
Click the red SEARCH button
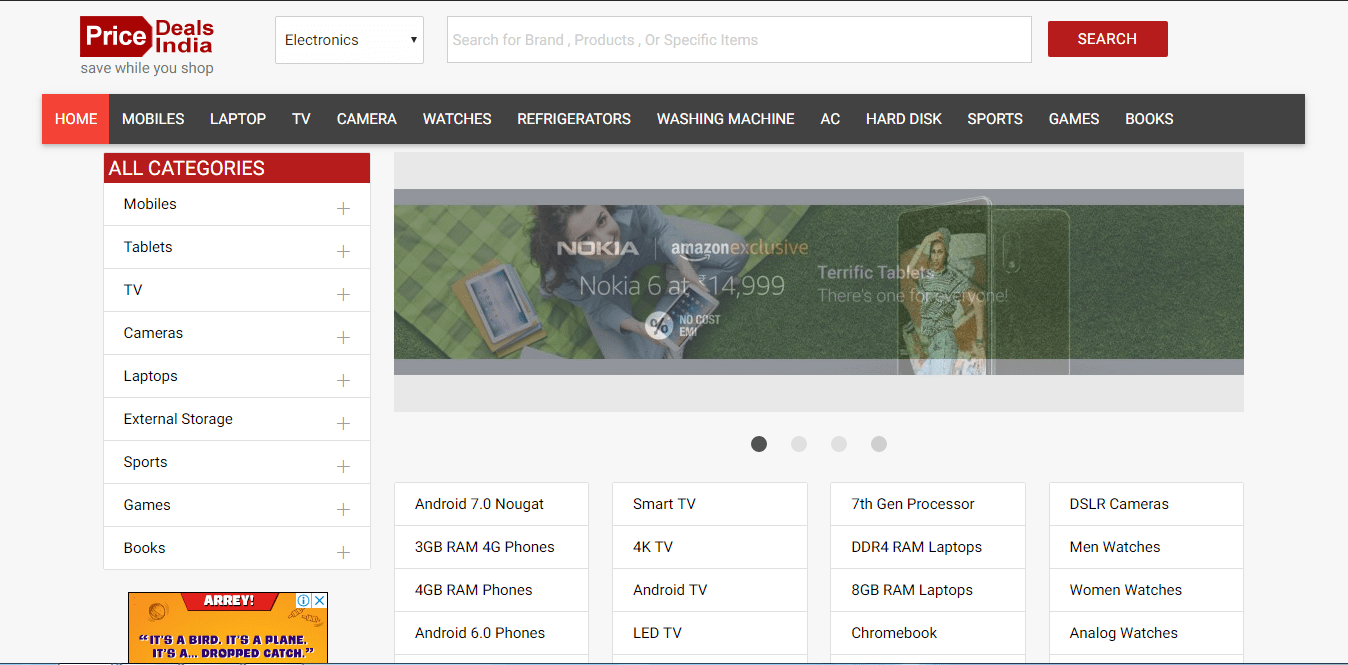coord(1107,39)
